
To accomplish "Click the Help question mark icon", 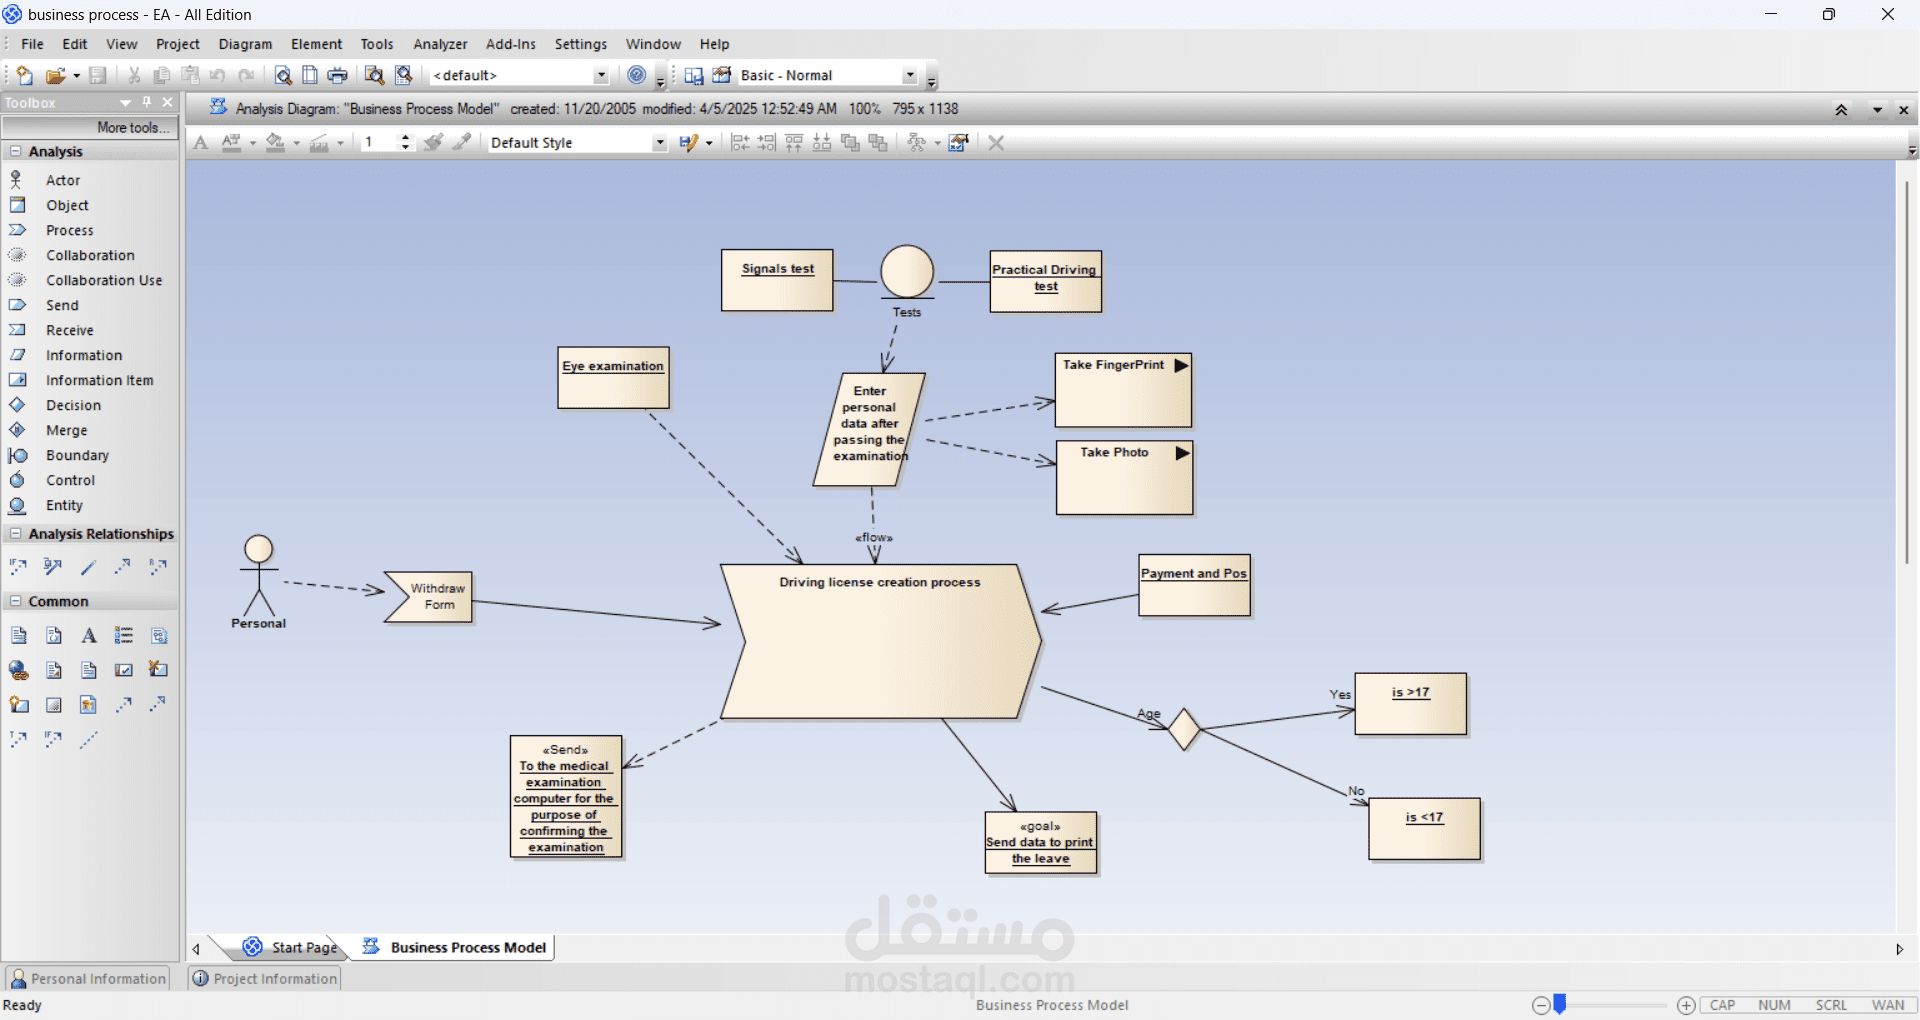I will tap(637, 75).
